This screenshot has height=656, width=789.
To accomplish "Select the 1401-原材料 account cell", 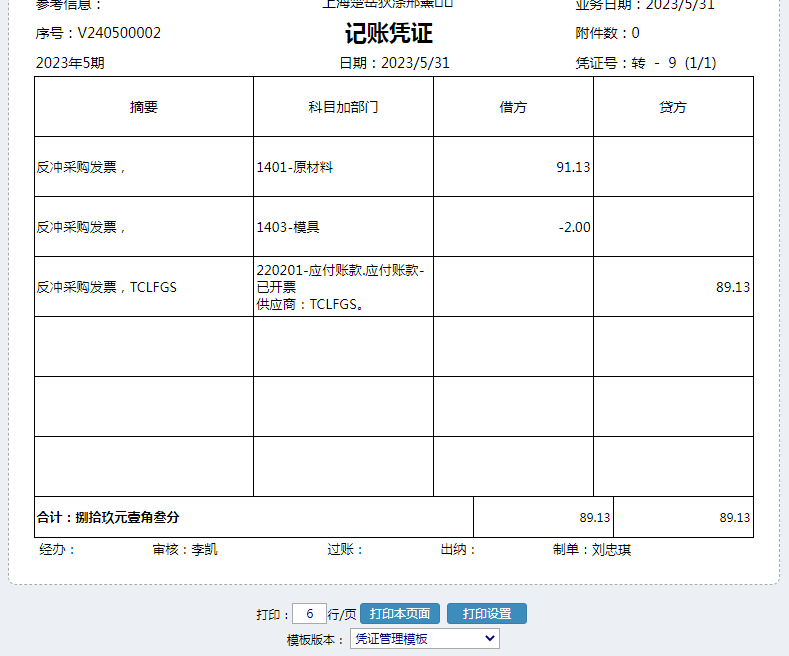I will tap(295, 167).
